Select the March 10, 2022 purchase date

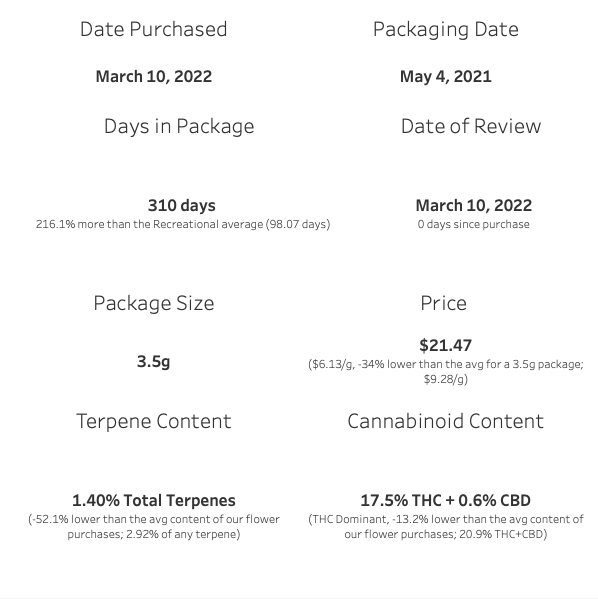[154, 76]
